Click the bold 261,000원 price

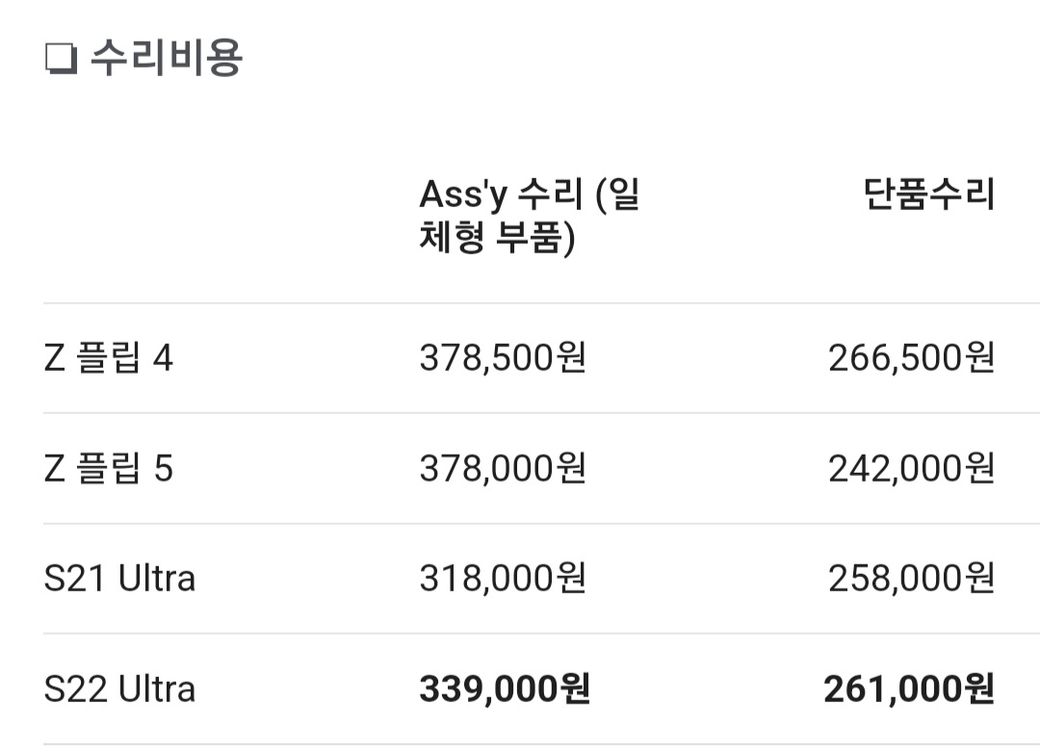[909, 689]
